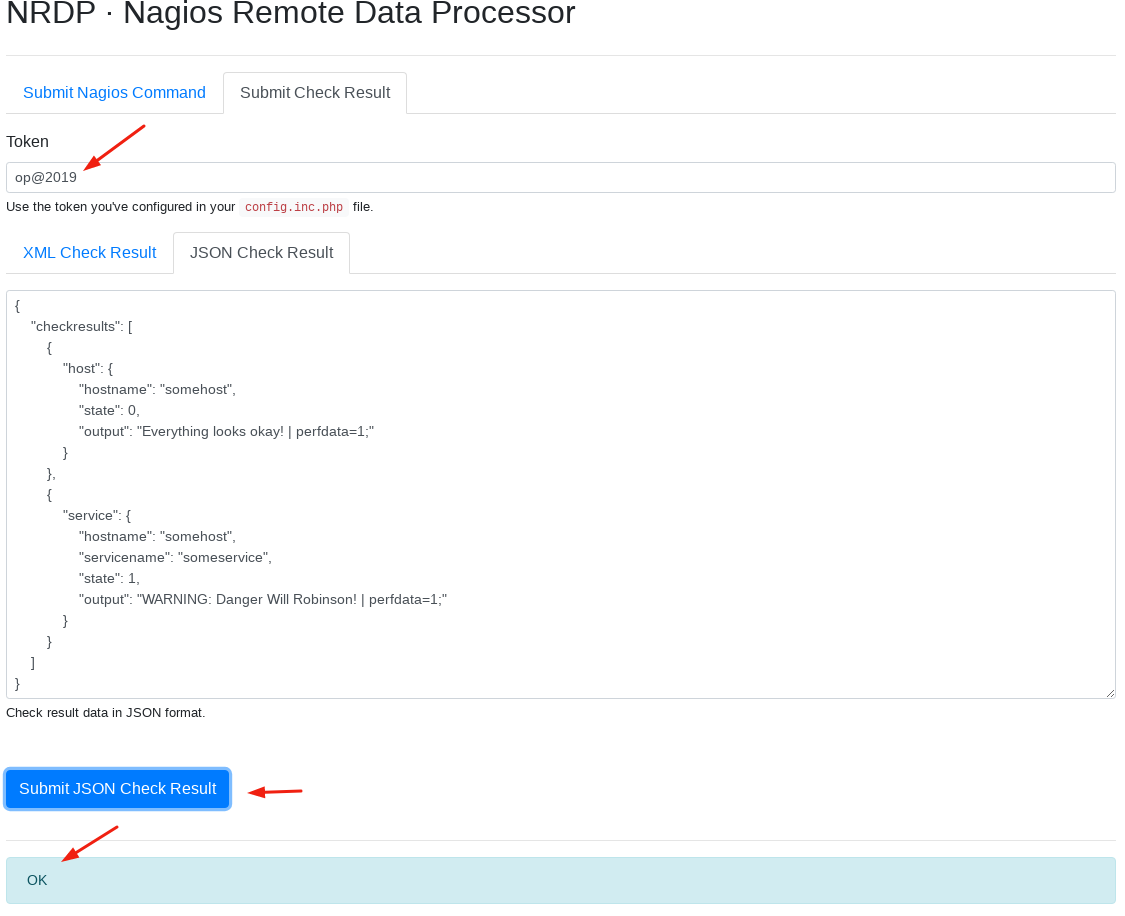Grab the textarea resize handle
The width and height of the screenshot is (1125, 916).
point(1109,692)
